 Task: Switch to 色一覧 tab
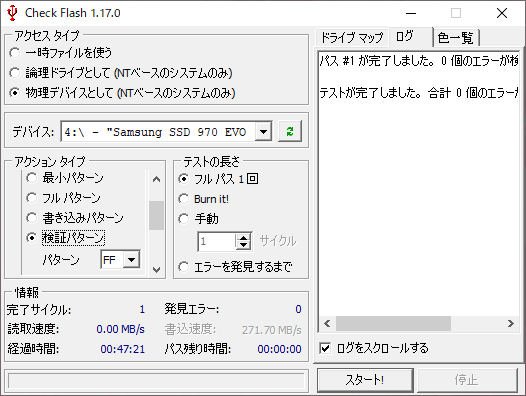(x=456, y=37)
